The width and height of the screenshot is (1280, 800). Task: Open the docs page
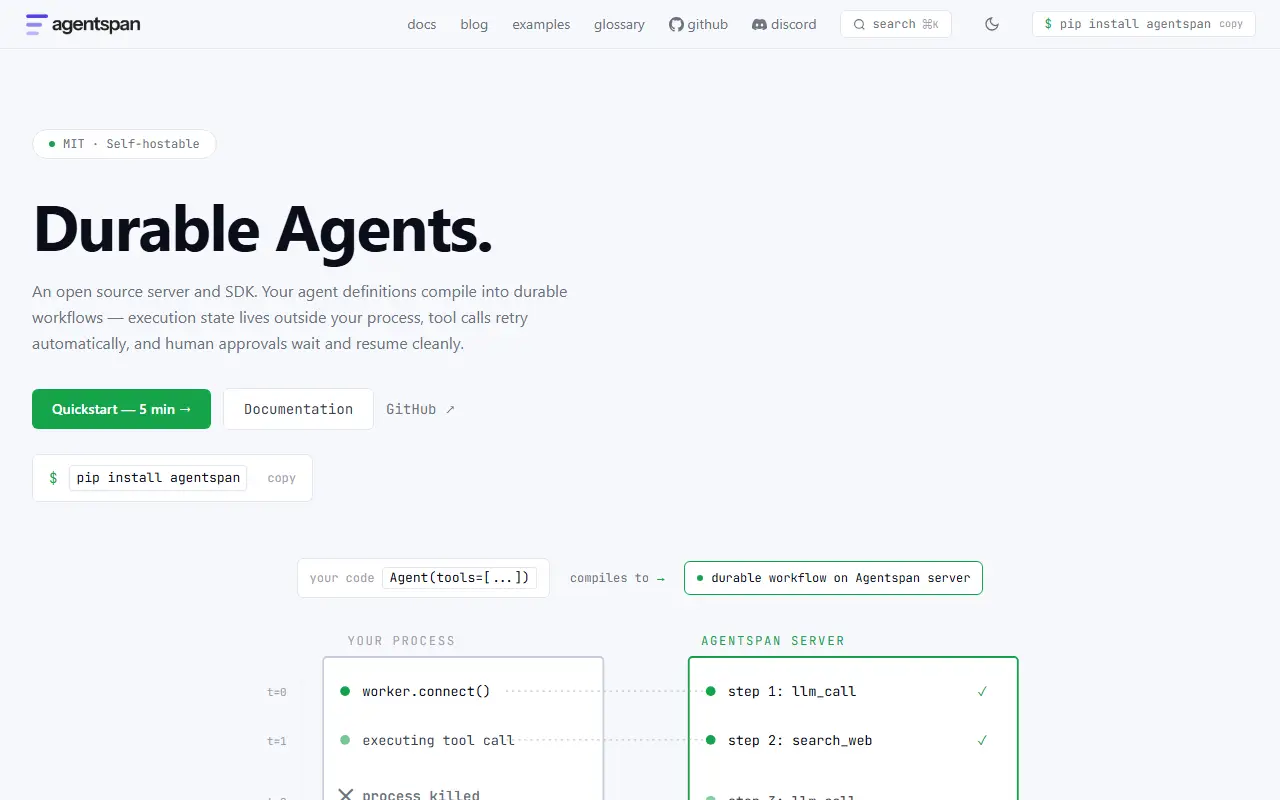click(422, 24)
